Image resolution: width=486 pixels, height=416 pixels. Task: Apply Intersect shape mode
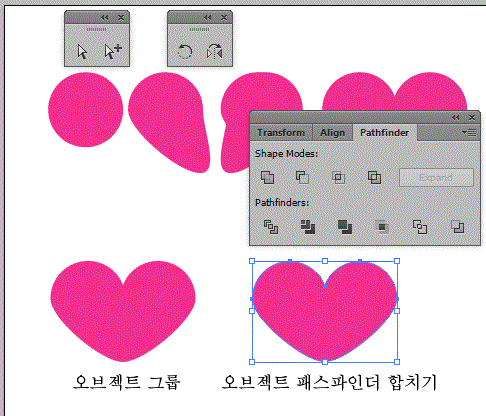(x=338, y=177)
